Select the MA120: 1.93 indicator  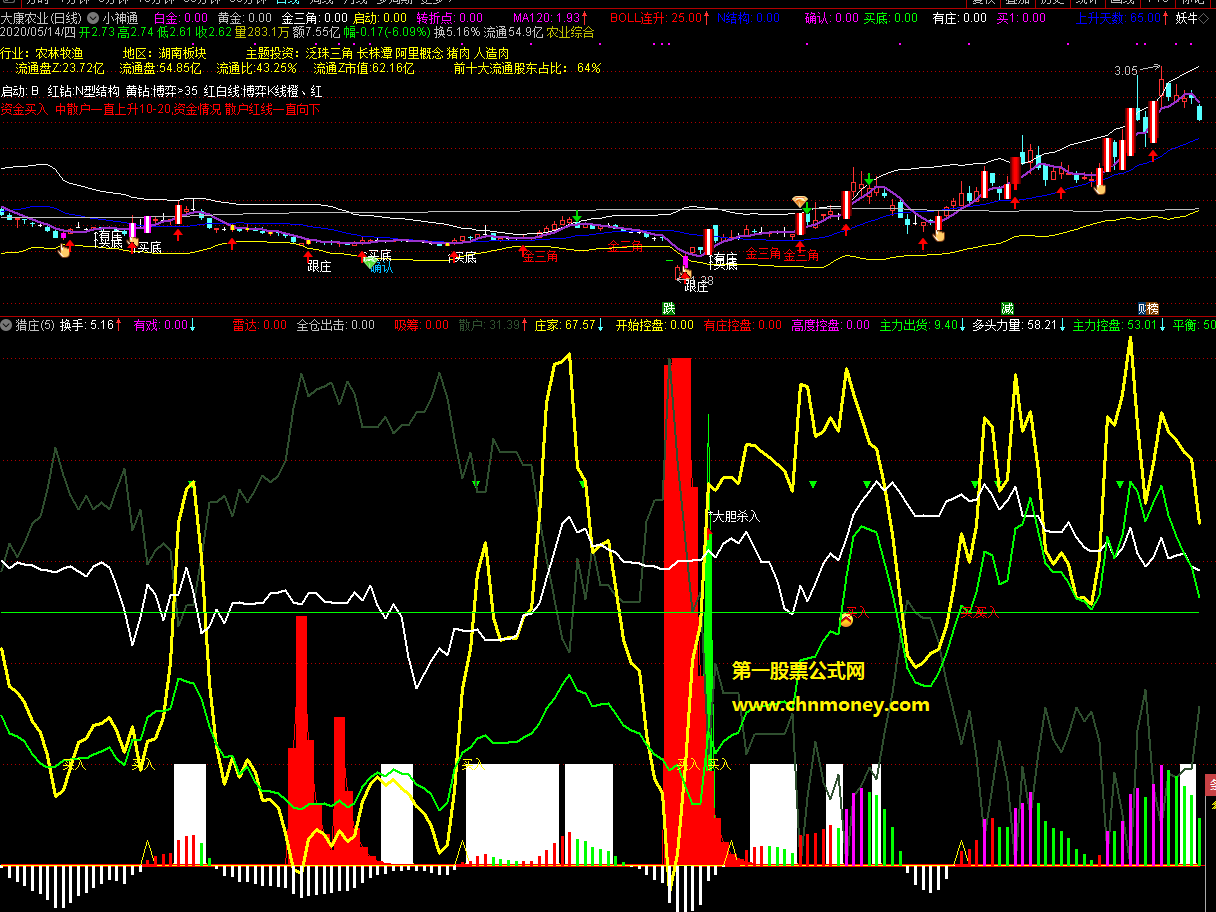tap(547, 18)
